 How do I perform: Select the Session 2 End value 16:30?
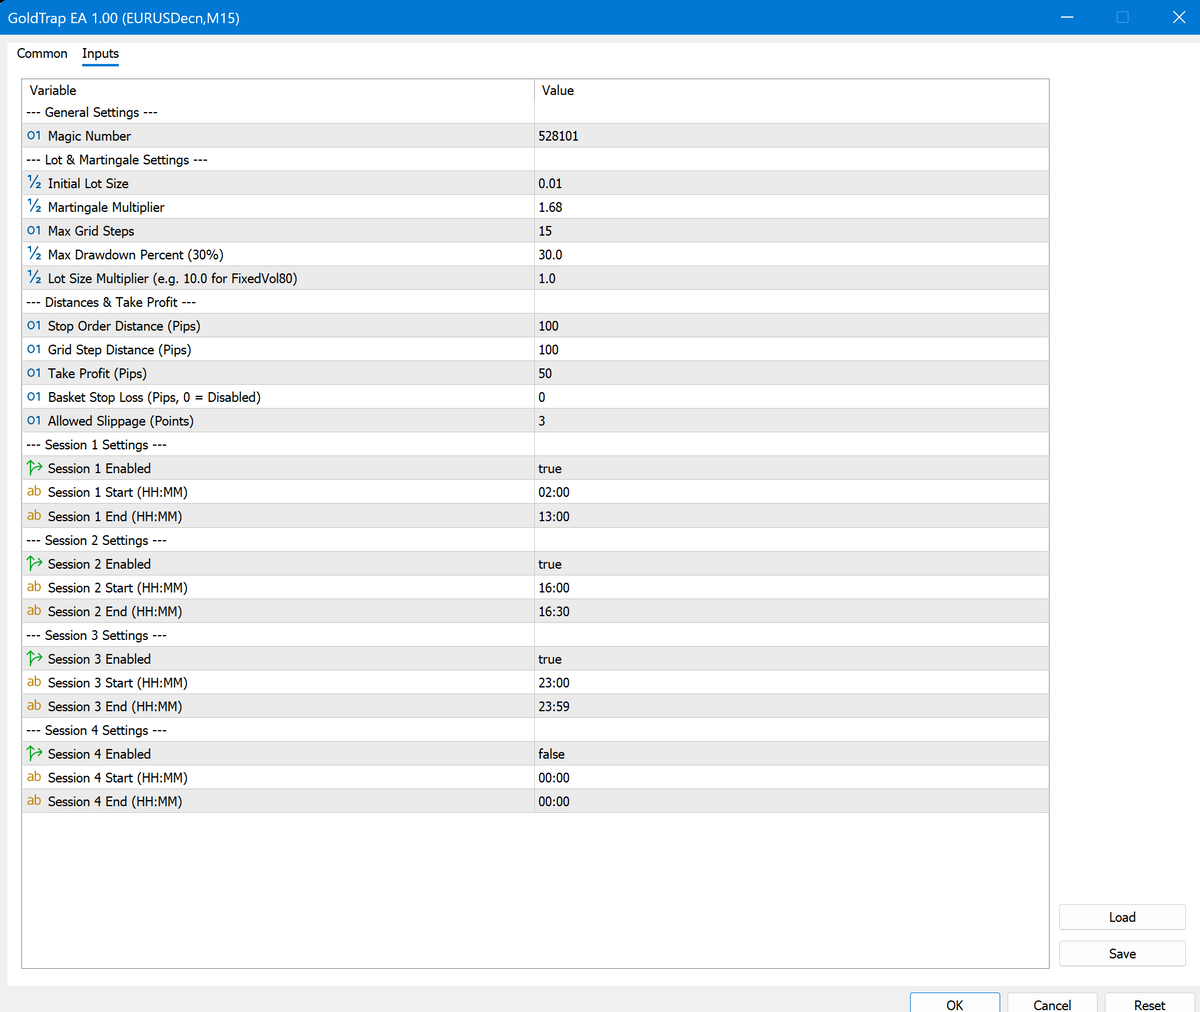pyautogui.click(x=554, y=611)
